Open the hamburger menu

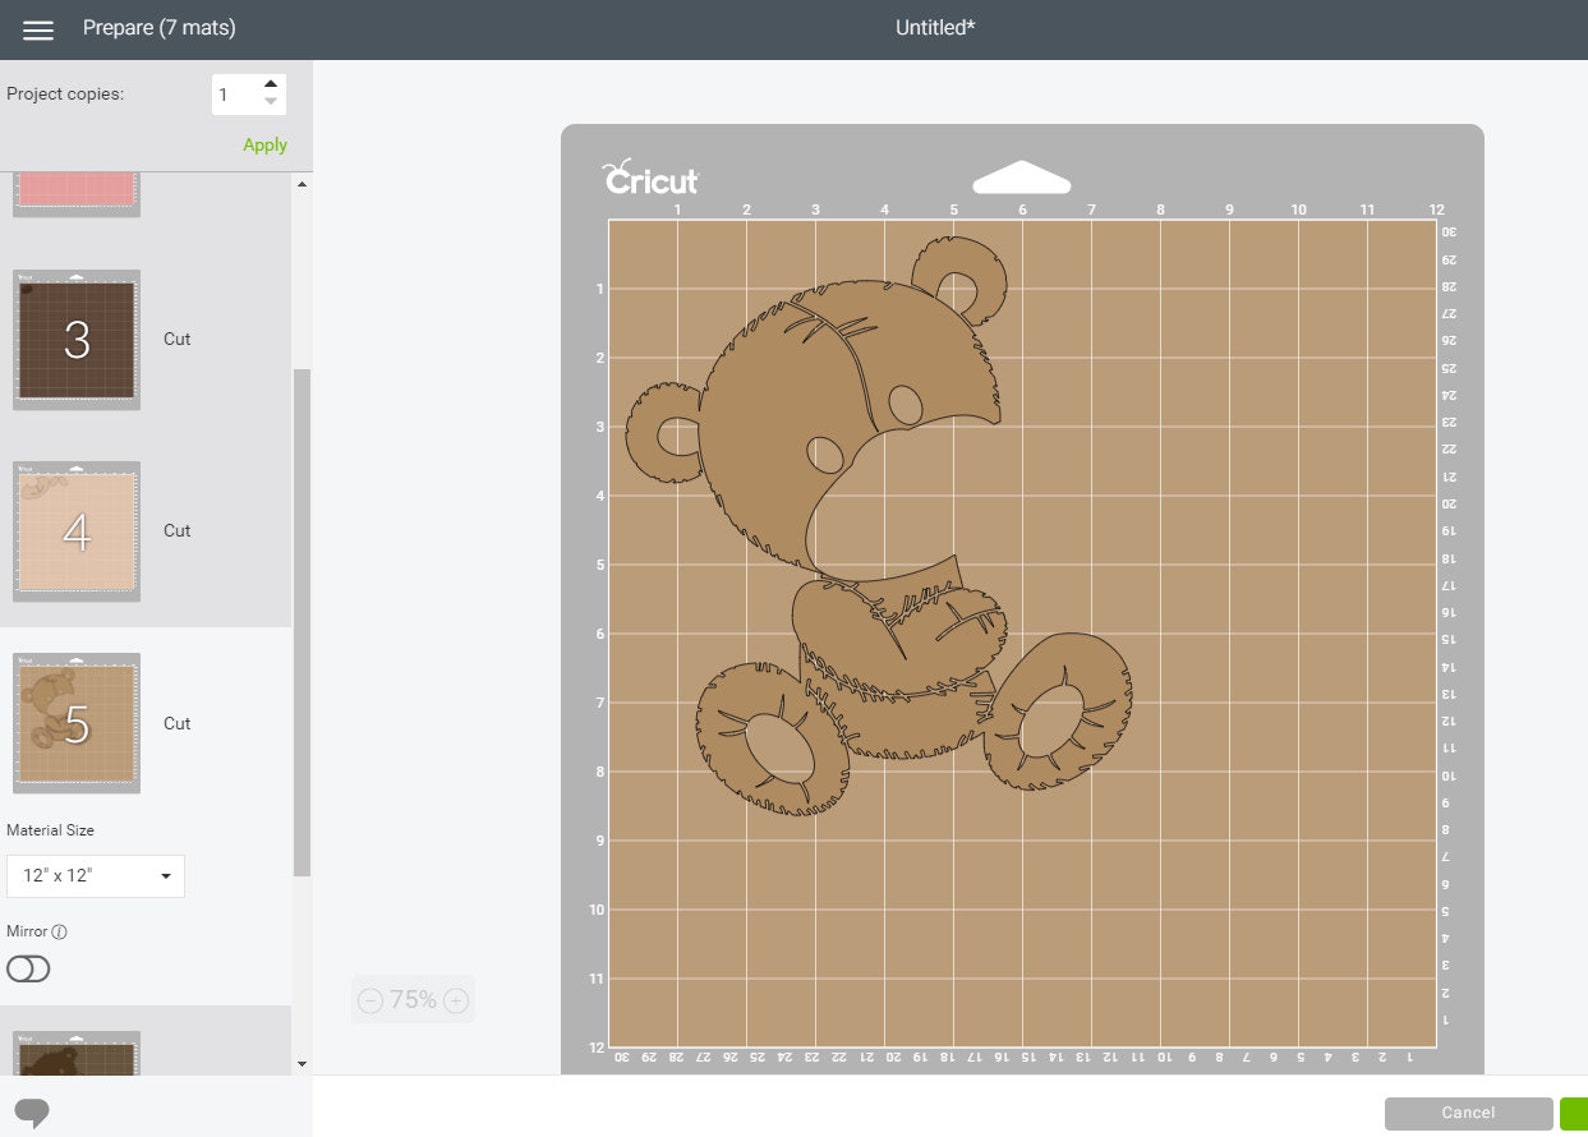point(38,30)
